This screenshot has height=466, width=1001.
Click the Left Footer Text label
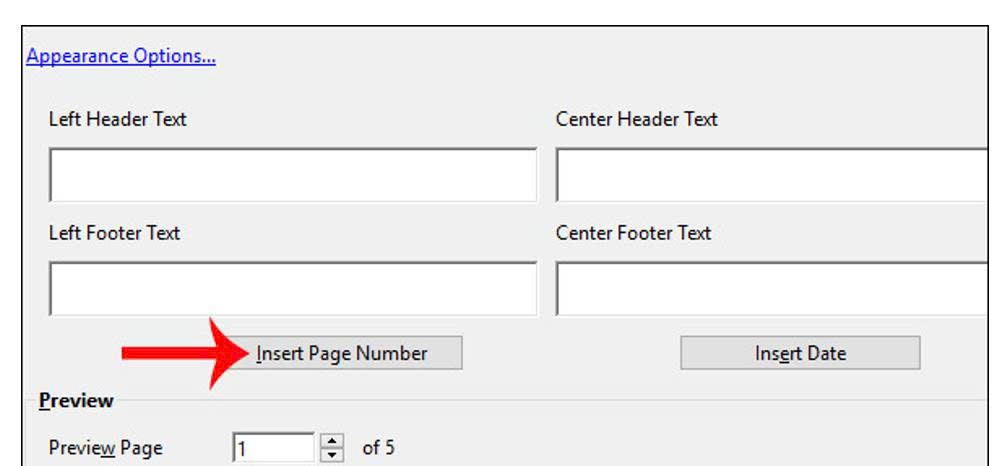tap(114, 233)
